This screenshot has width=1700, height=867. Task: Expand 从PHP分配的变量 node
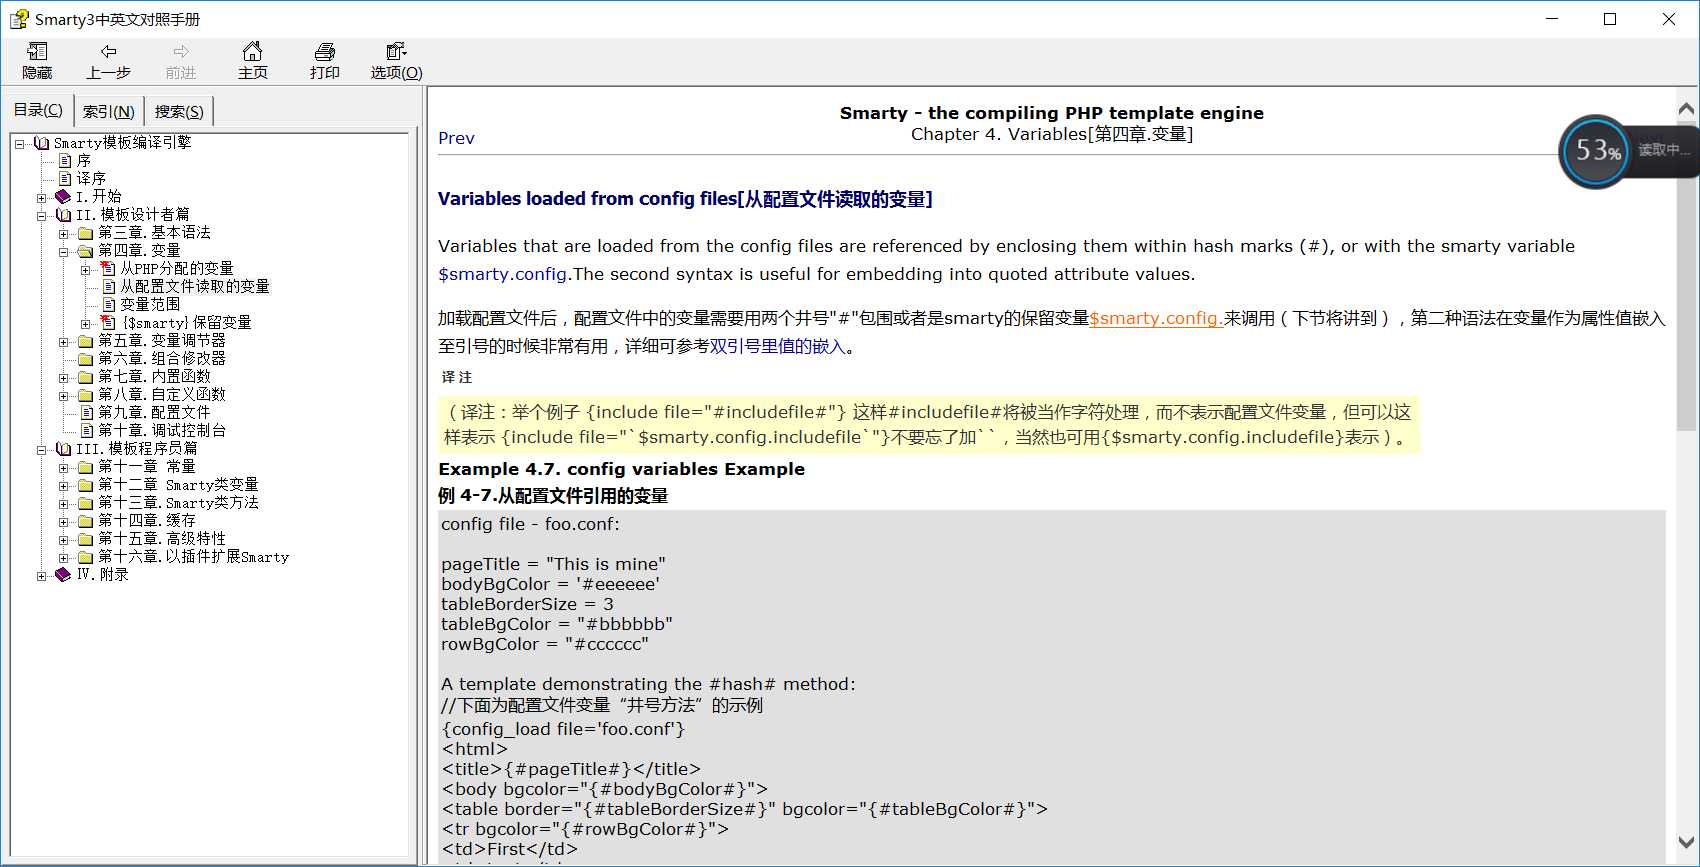[85, 270]
